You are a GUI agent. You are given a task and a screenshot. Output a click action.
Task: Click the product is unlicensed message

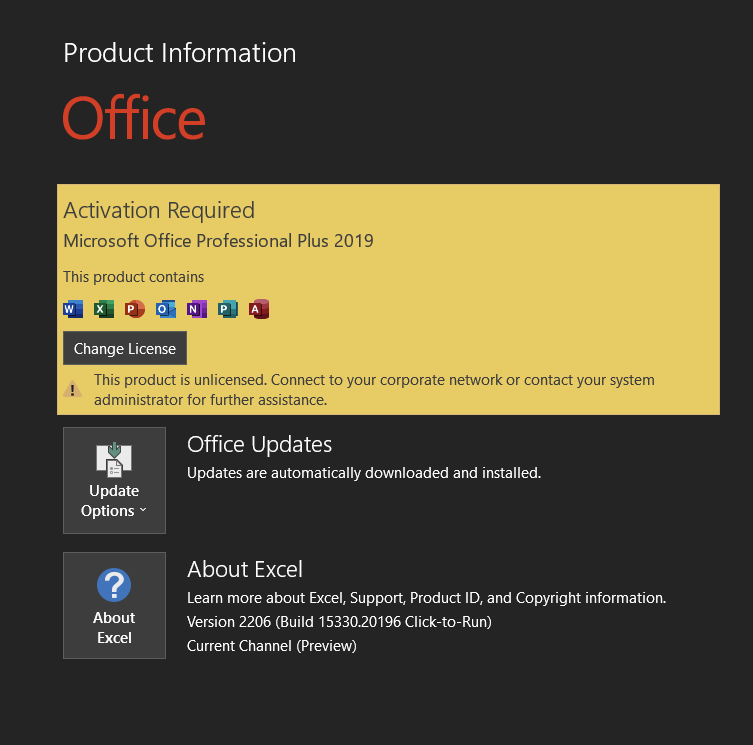click(x=374, y=390)
